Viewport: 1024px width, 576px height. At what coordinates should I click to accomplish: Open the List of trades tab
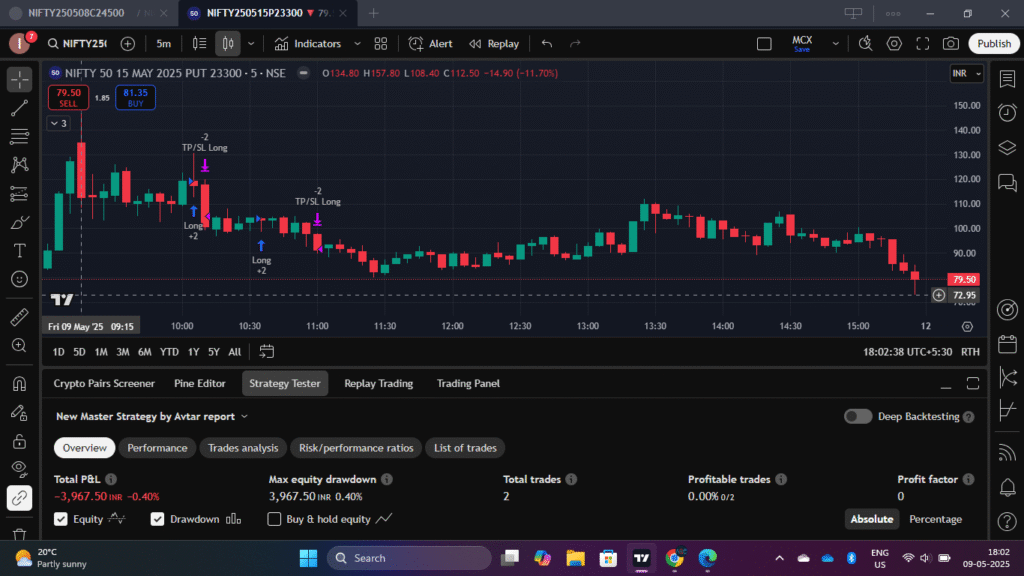pos(466,448)
